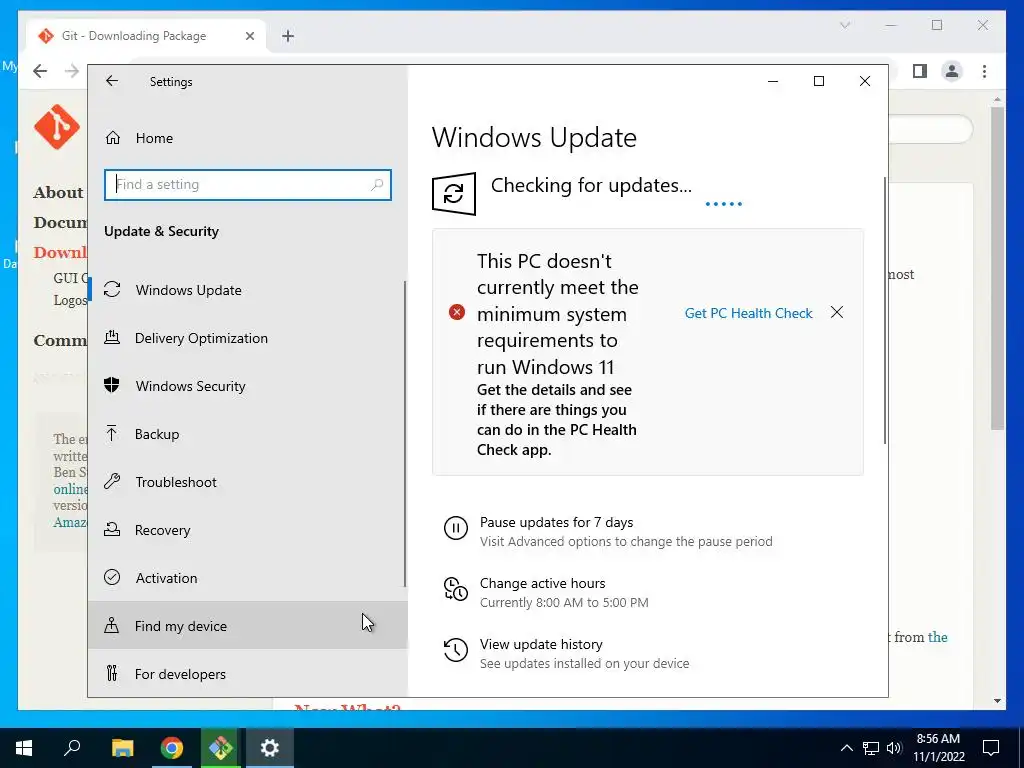Go back using the Settings back arrow
This screenshot has width=1024, height=768.
point(112,81)
